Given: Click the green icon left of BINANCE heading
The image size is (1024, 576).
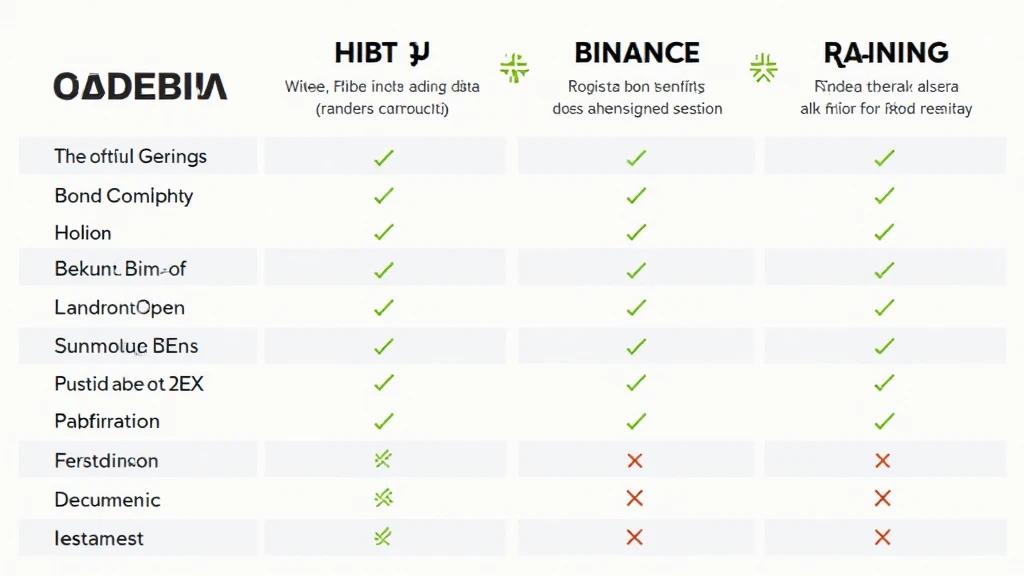Looking at the screenshot, I should [515, 68].
